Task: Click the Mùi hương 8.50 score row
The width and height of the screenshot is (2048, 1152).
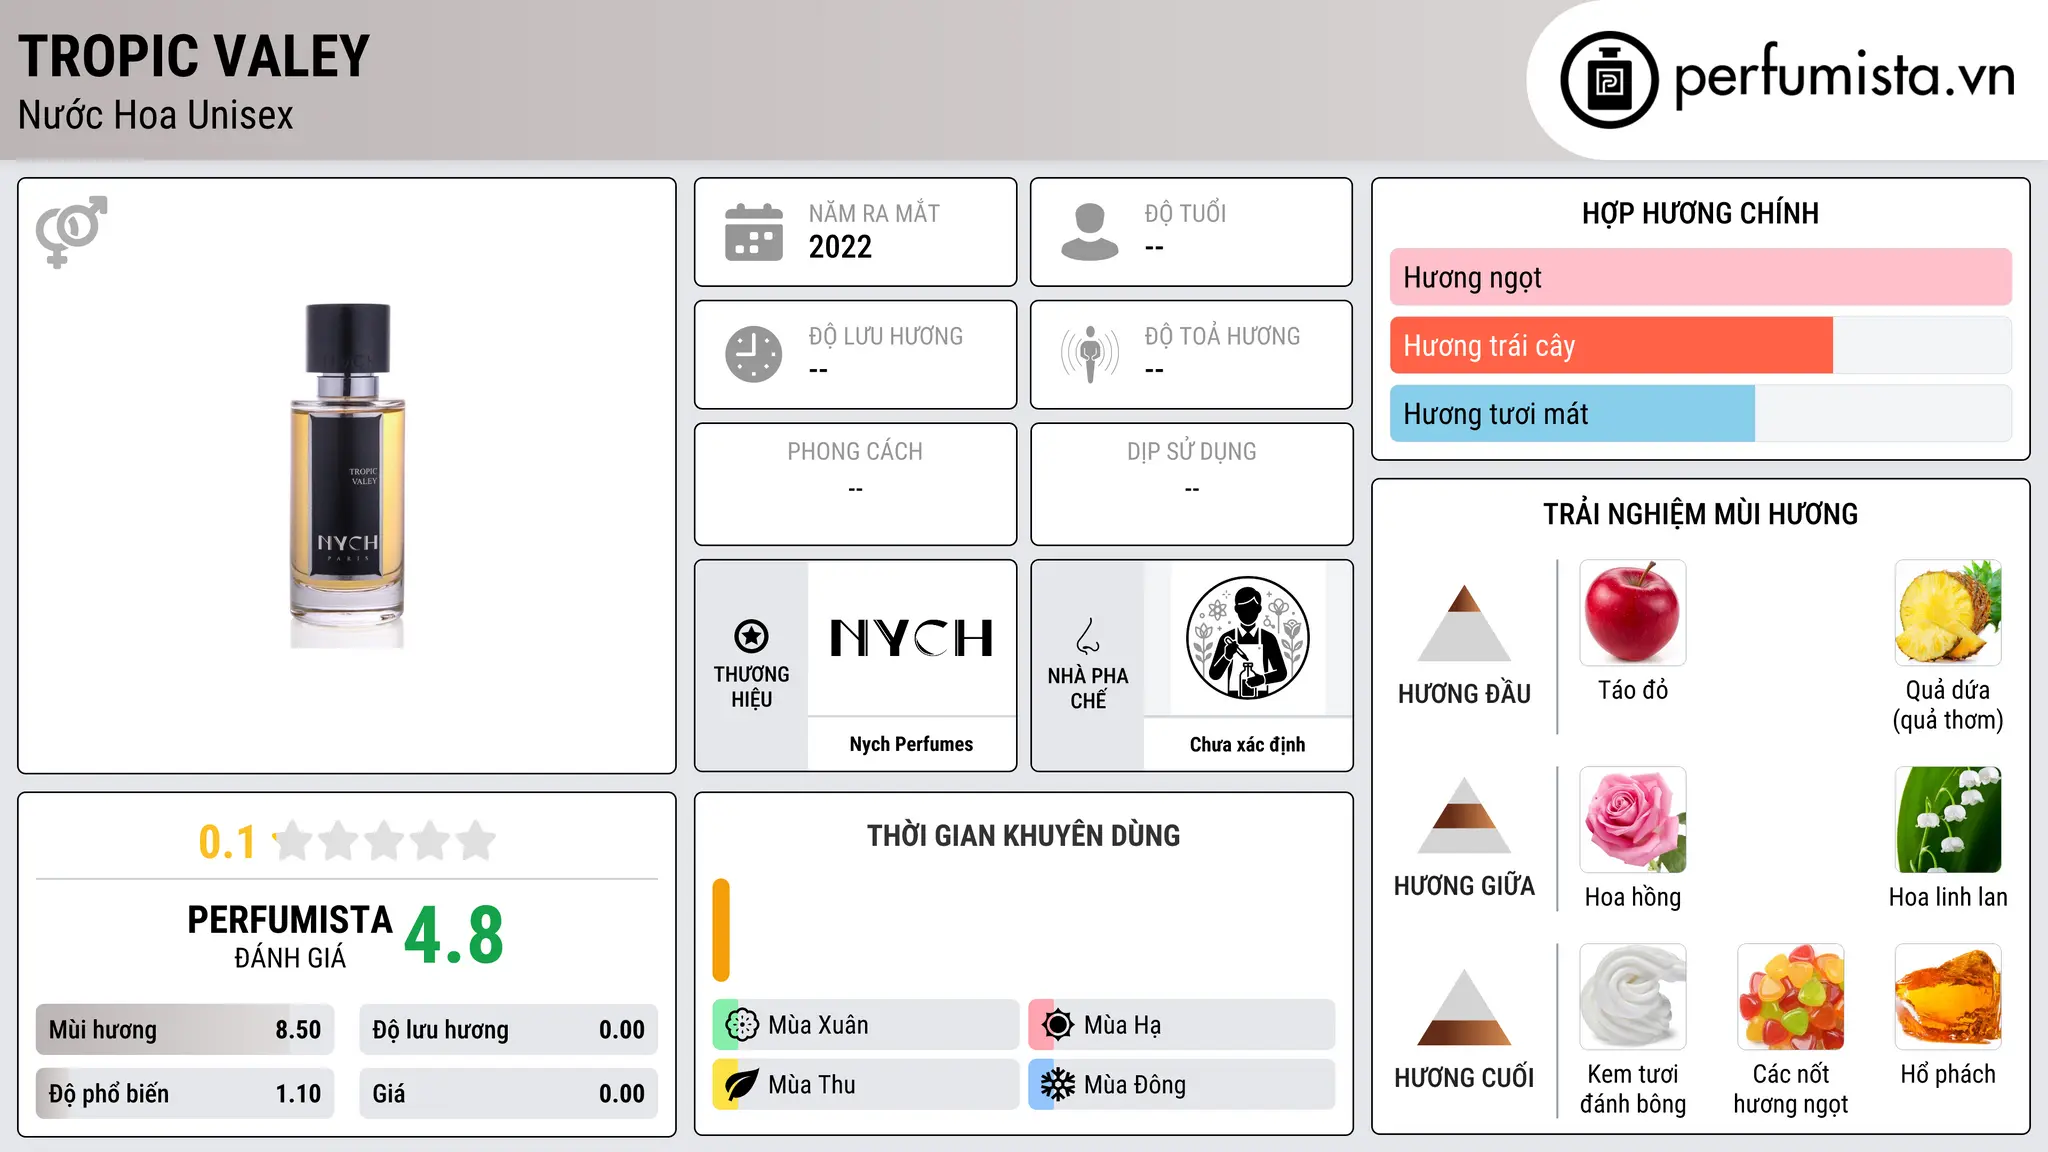Action: click(185, 1030)
